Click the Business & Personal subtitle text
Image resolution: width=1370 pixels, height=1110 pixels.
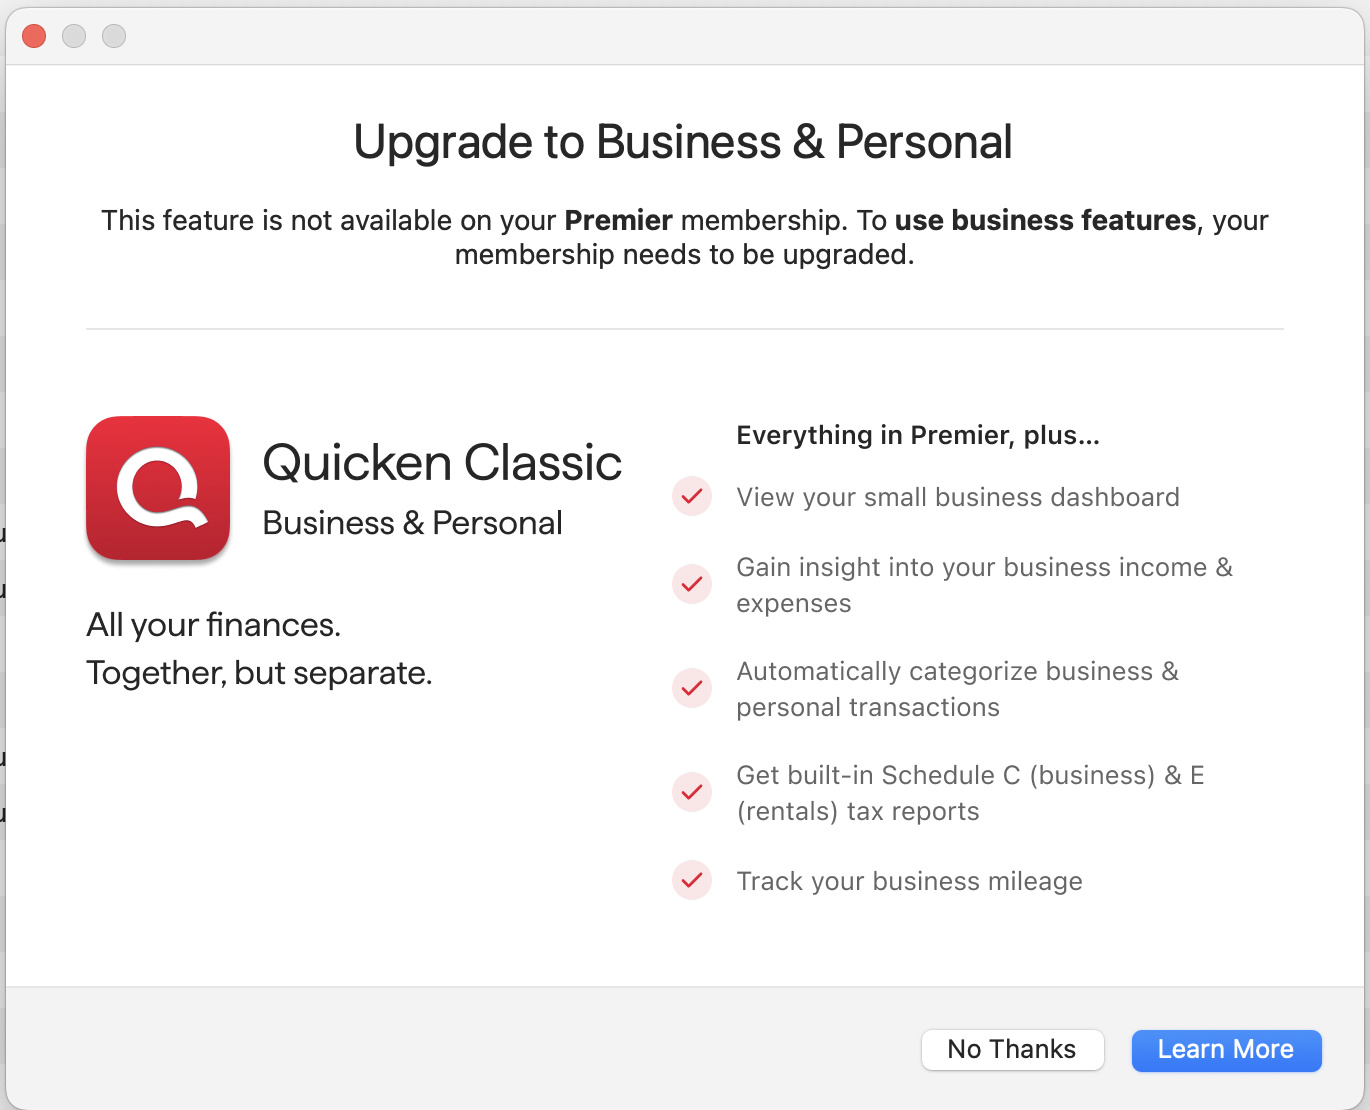click(412, 523)
